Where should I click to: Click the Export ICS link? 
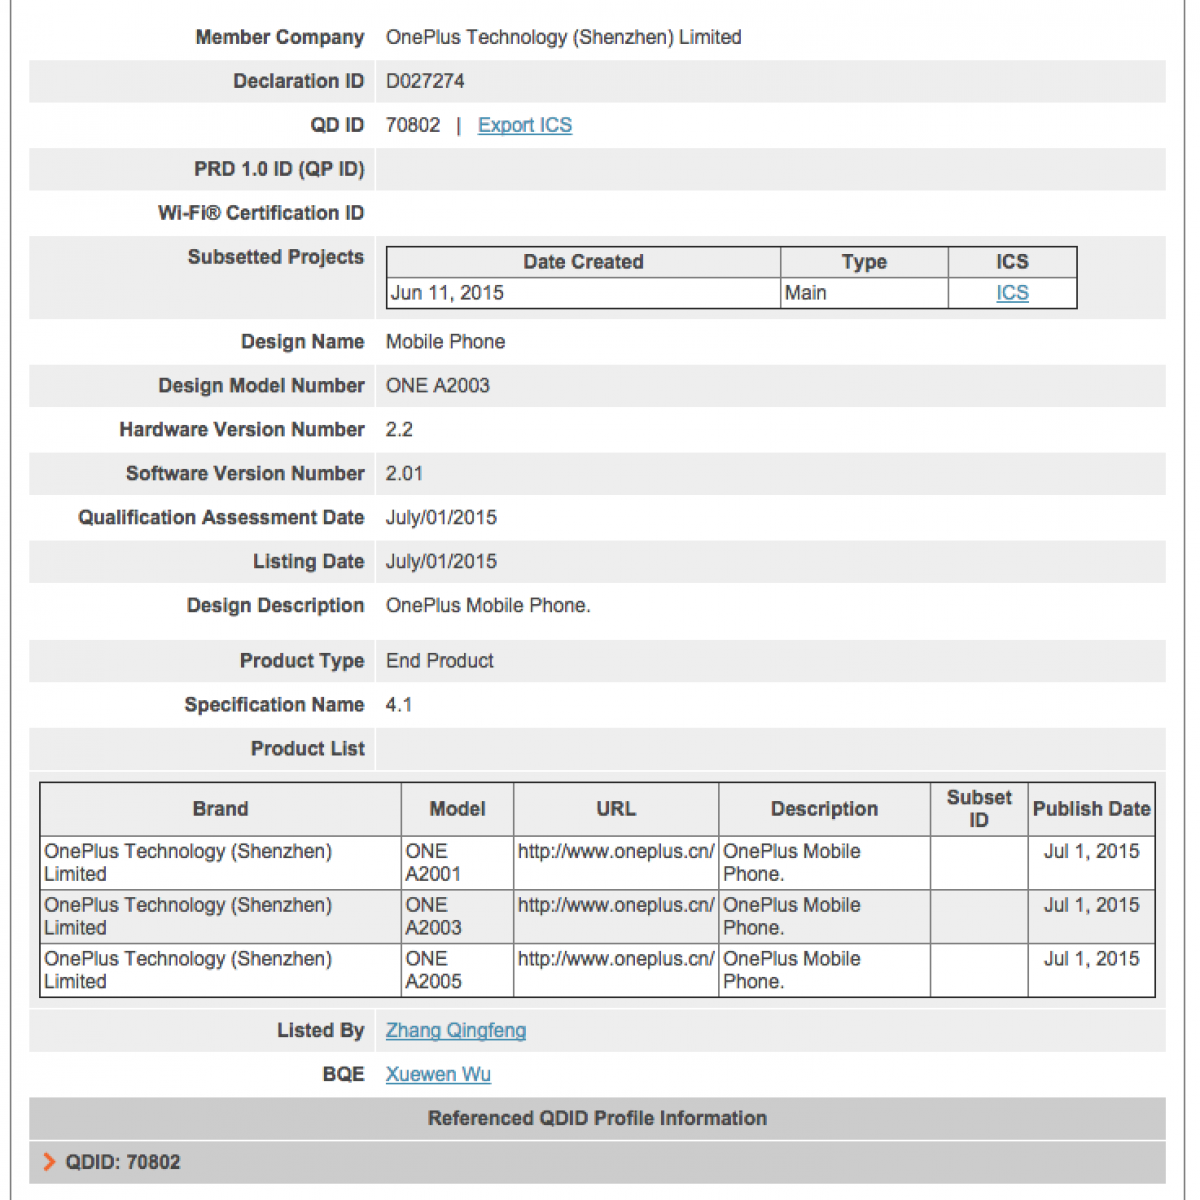(x=524, y=125)
